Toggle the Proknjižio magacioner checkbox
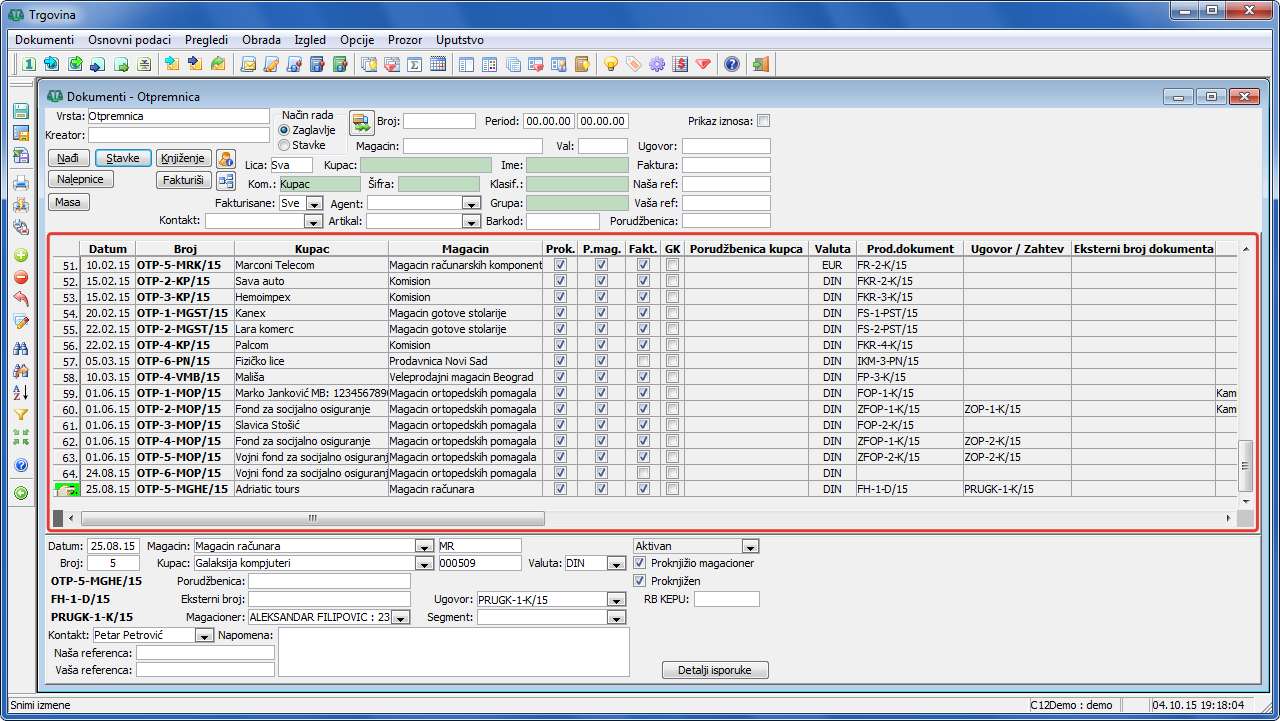 tap(640, 563)
